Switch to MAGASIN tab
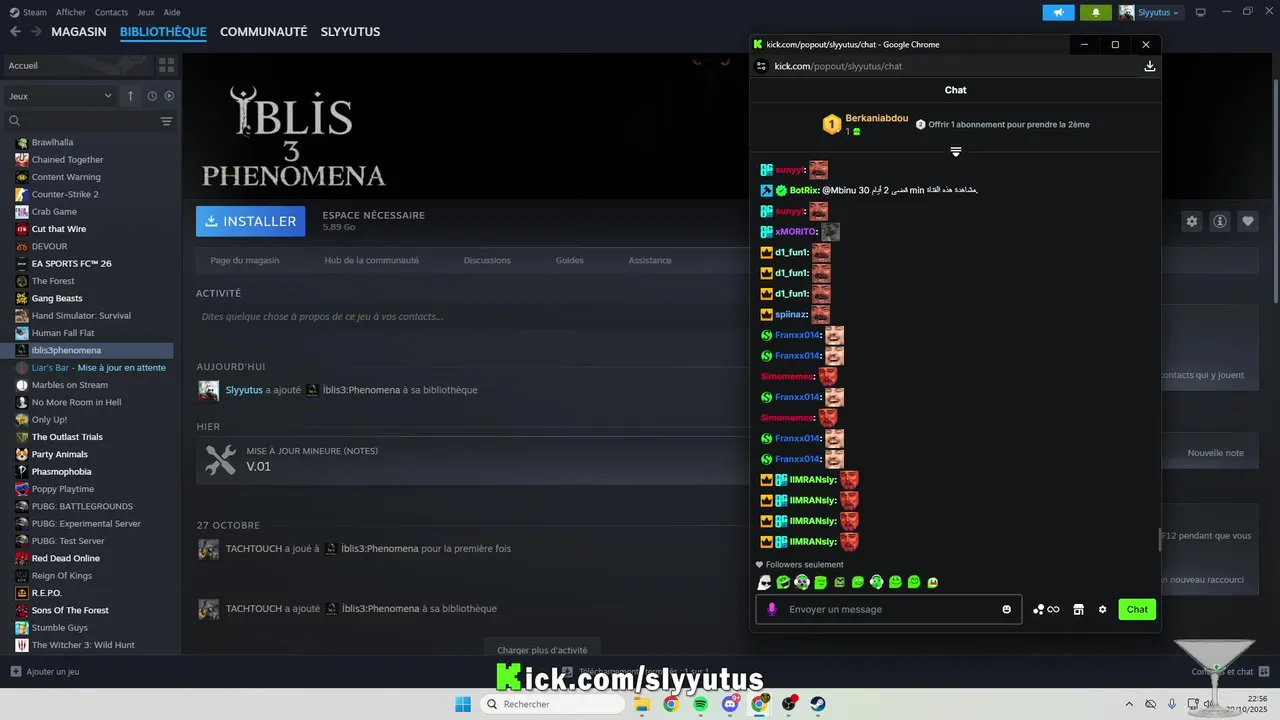The height and width of the screenshot is (720, 1280). point(79,32)
